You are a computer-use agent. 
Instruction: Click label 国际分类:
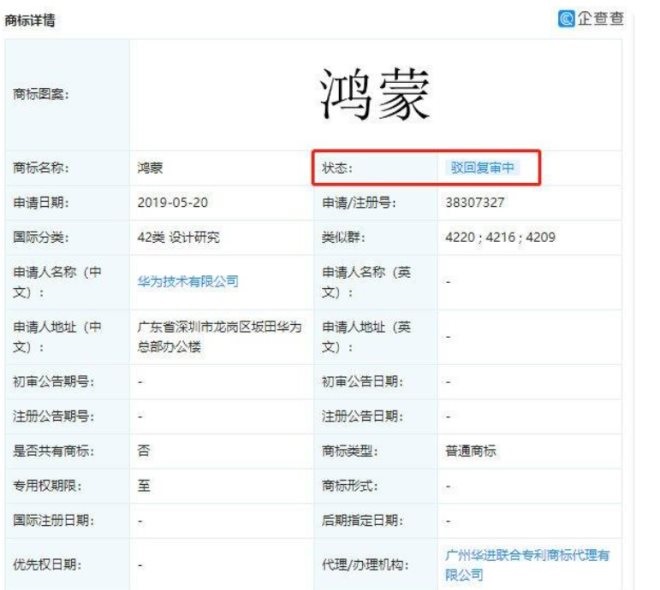click(41, 237)
